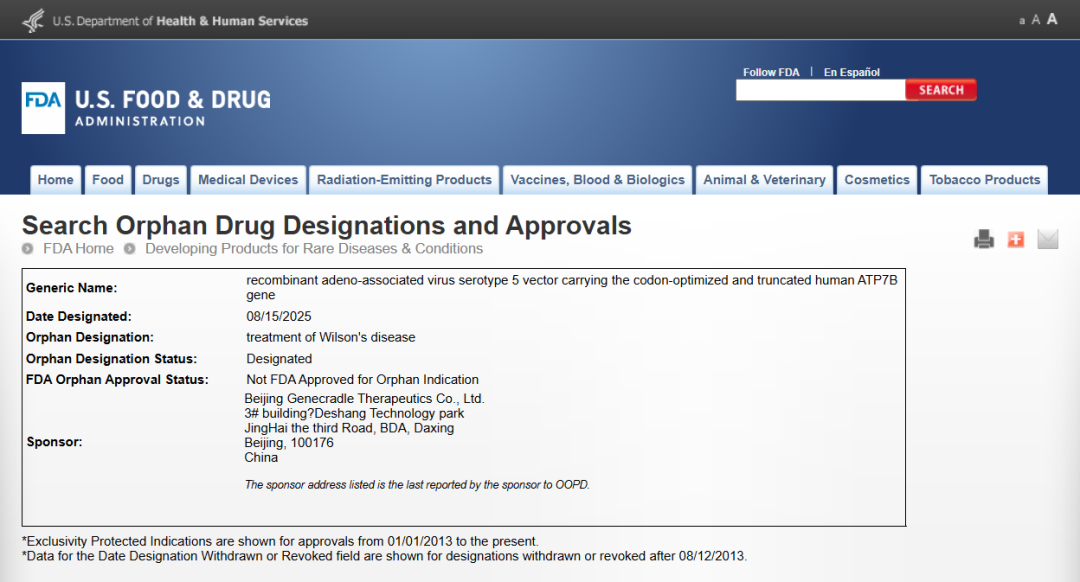Select largest text size letter
1080x582 pixels.
coord(1052,19)
